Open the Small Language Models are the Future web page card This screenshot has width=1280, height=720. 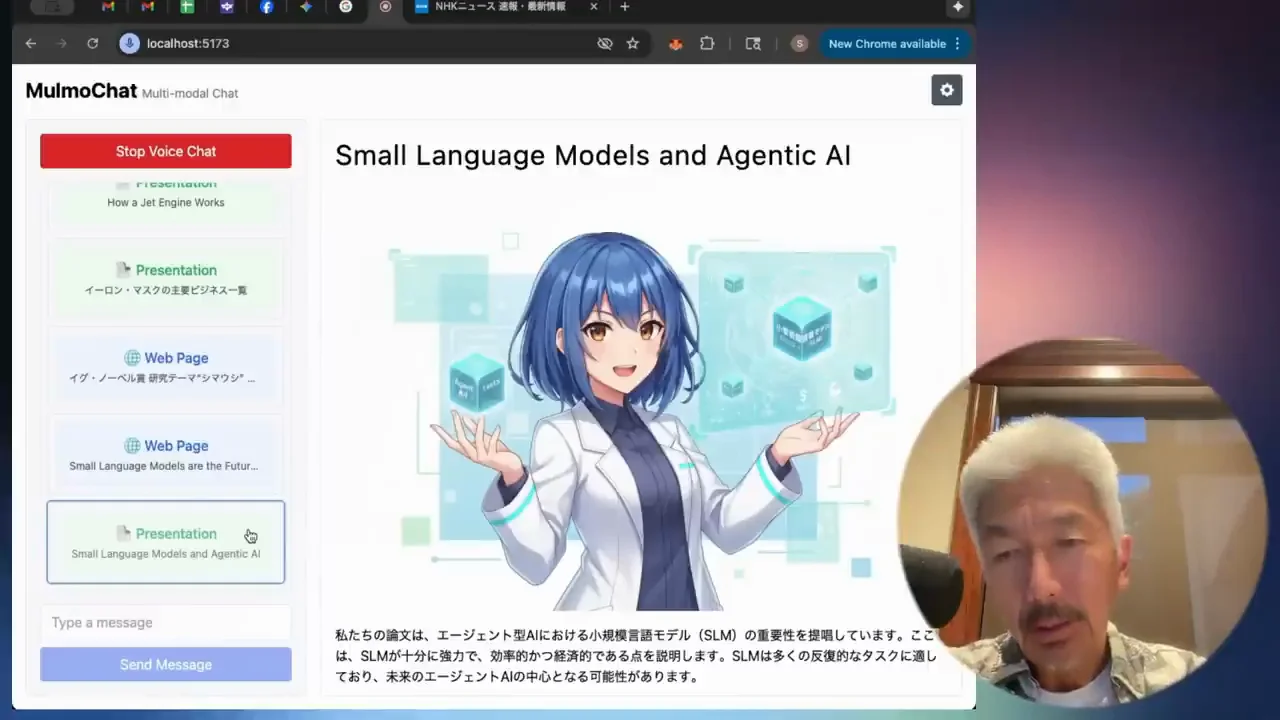pyautogui.click(x=166, y=454)
